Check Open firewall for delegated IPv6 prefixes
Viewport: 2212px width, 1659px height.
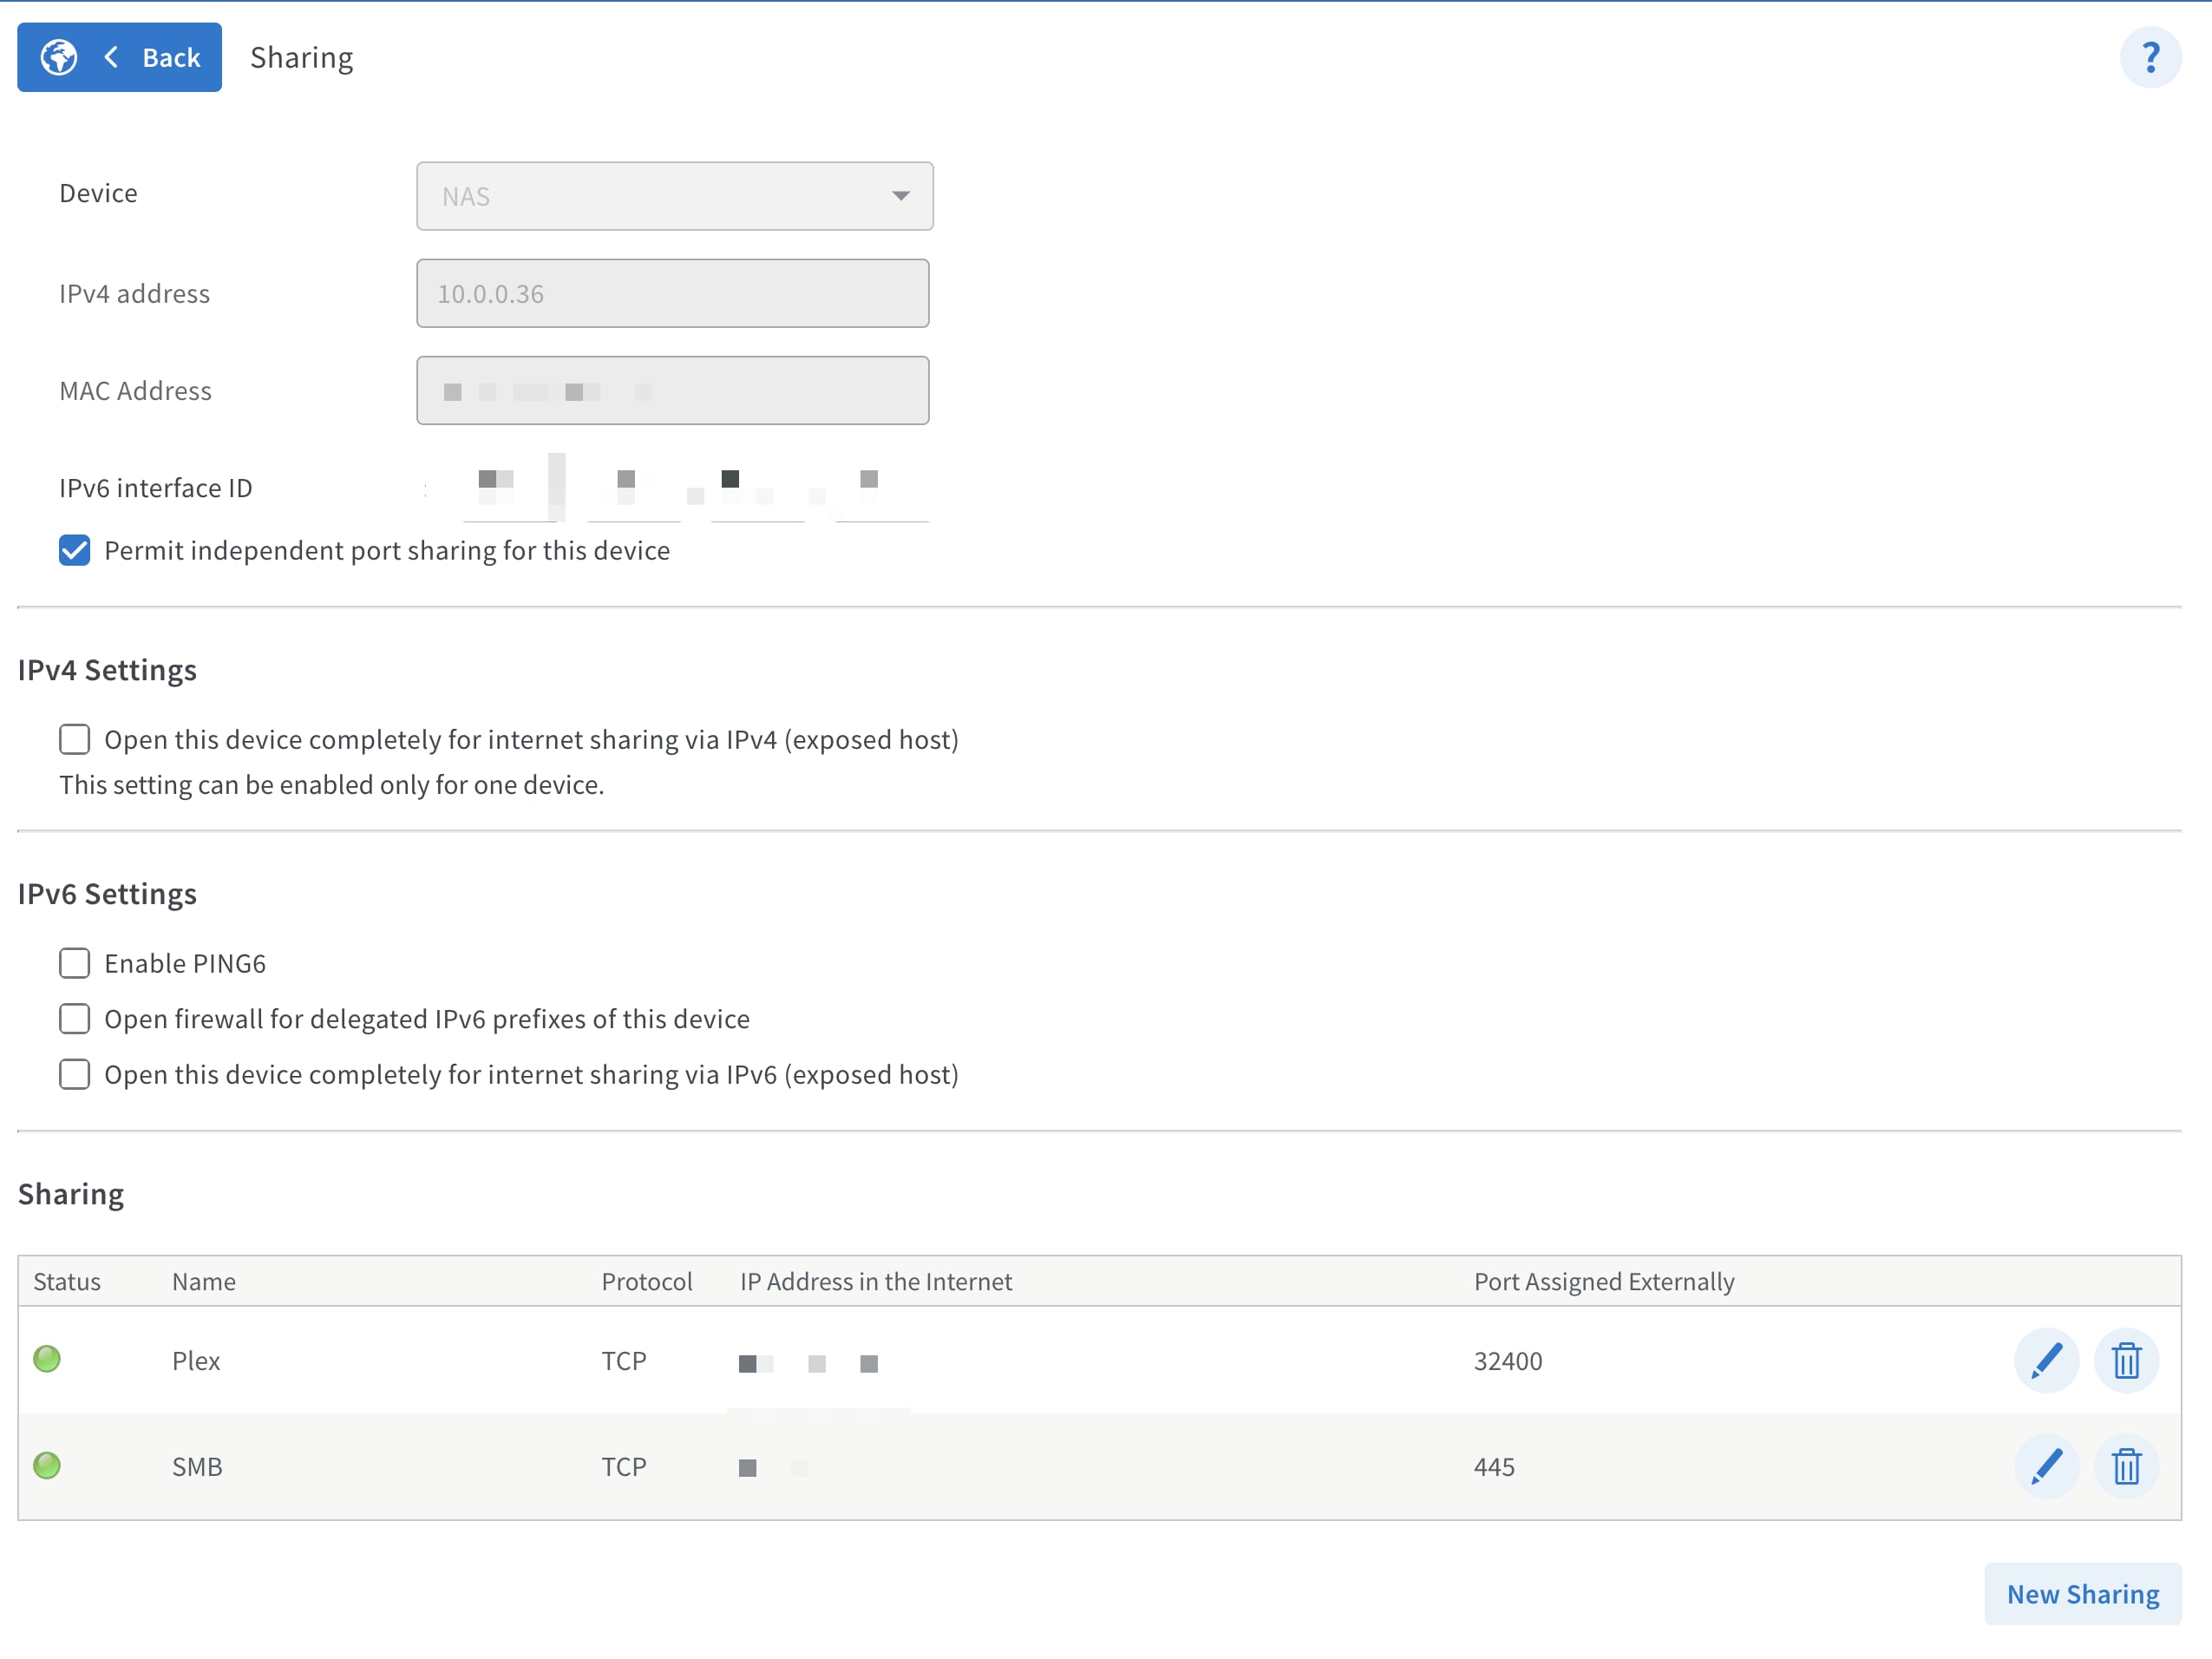click(75, 1018)
